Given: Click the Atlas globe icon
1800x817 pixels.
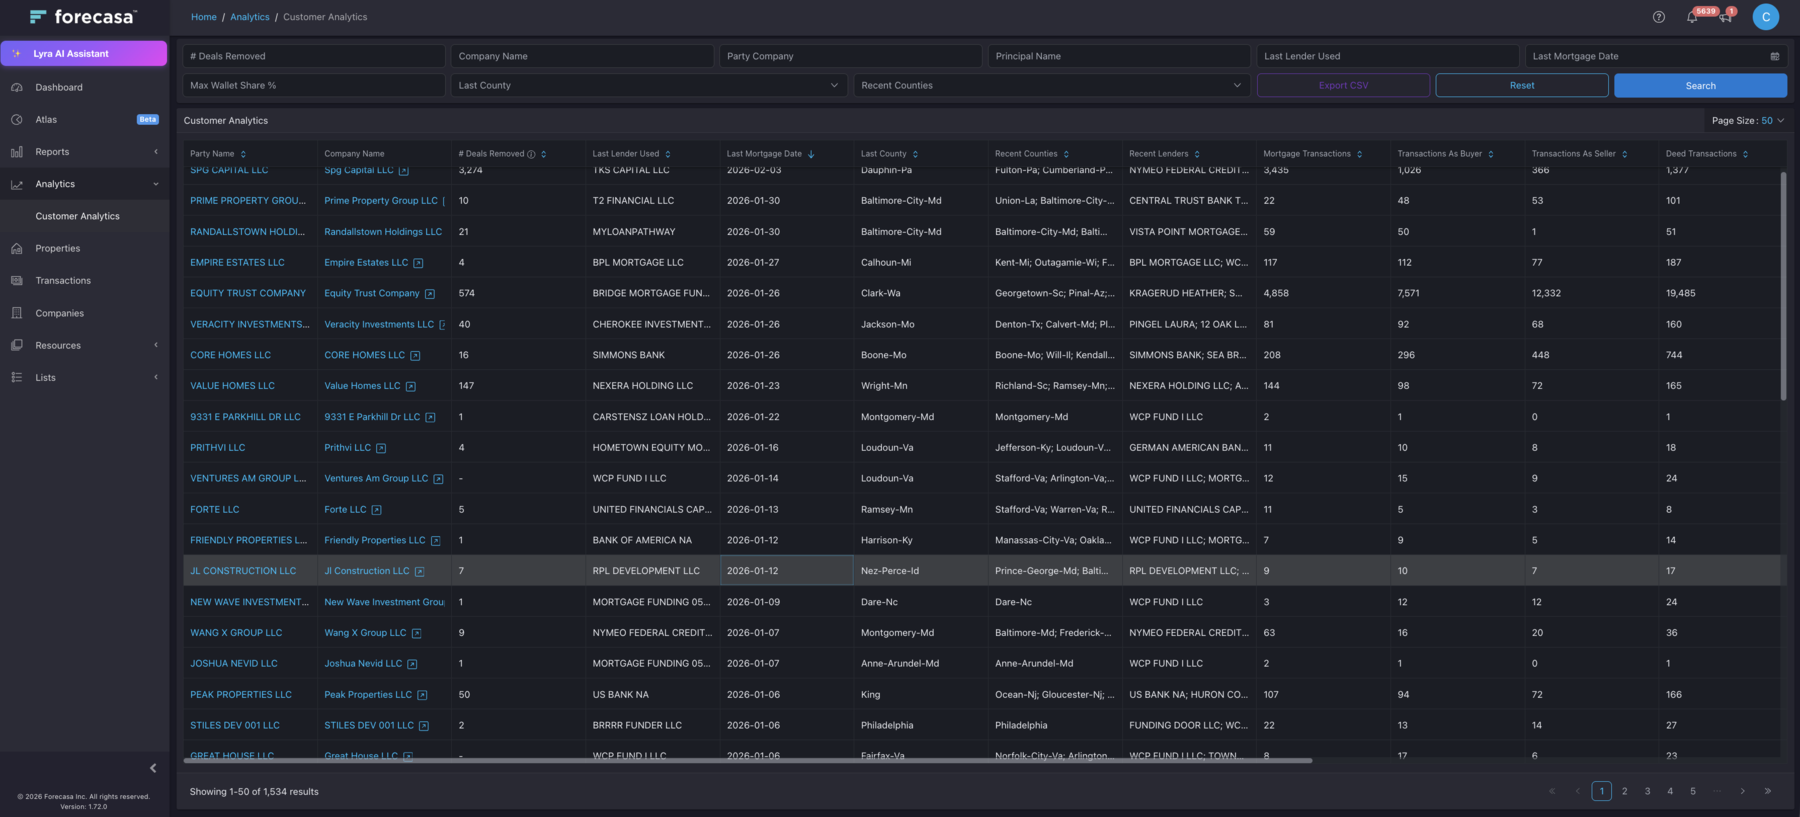Looking at the screenshot, I should tap(17, 119).
